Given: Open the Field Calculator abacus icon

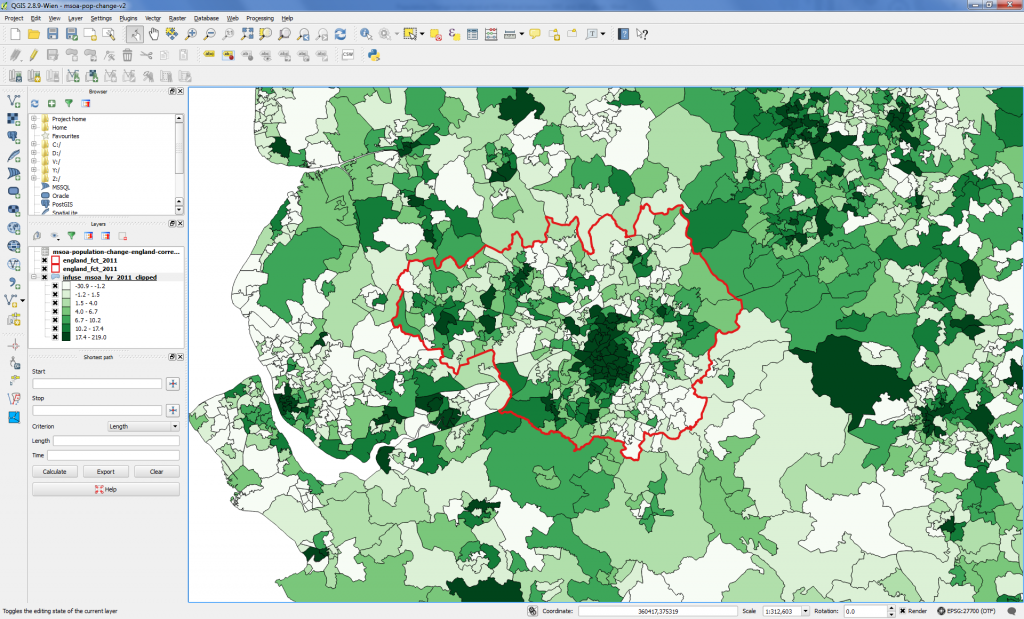Looking at the screenshot, I should pos(491,34).
